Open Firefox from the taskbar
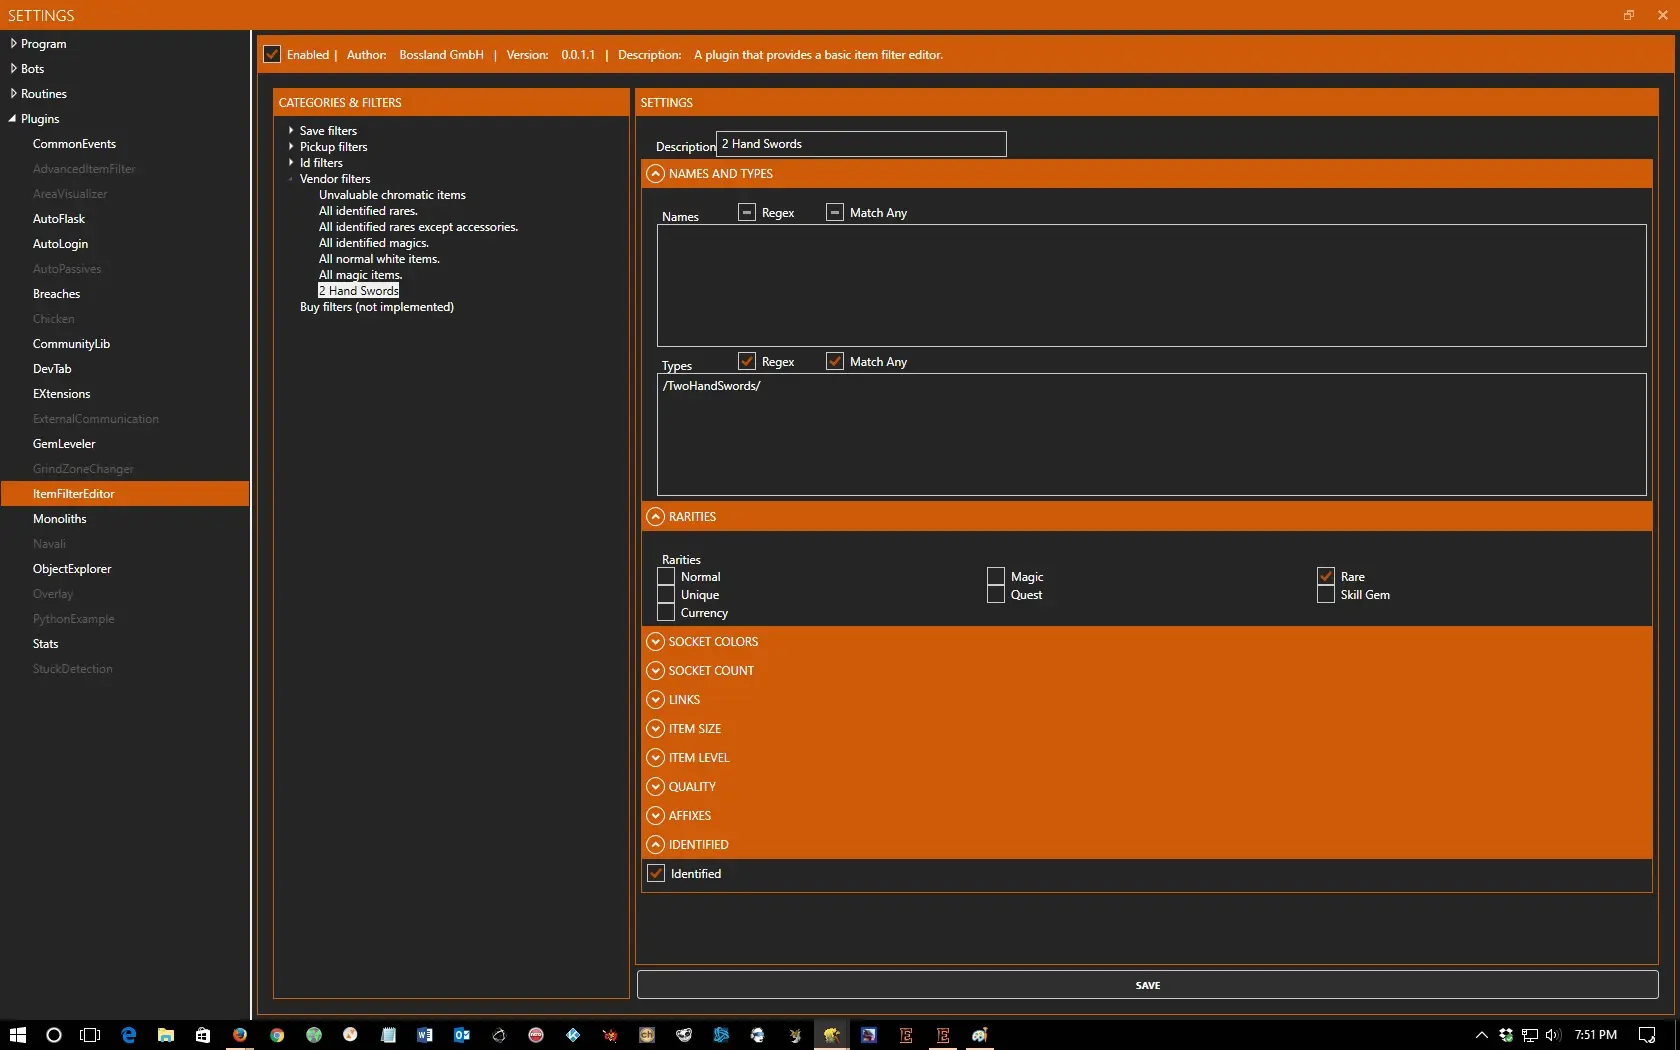The height and width of the screenshot is (1050, 1680). [x=240, y=1035]
